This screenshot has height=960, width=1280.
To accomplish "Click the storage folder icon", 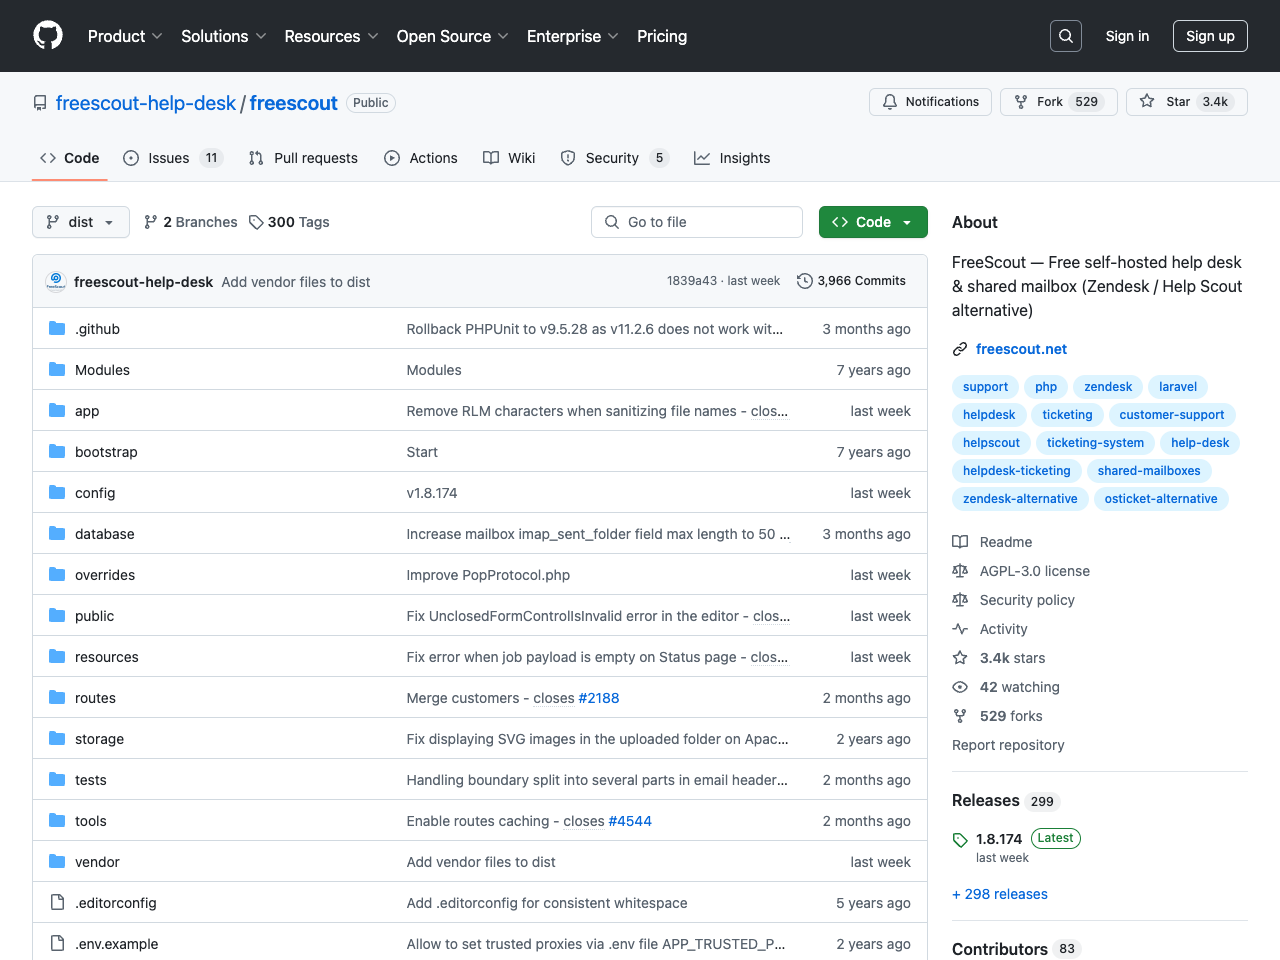I will (x=57, y=739).
